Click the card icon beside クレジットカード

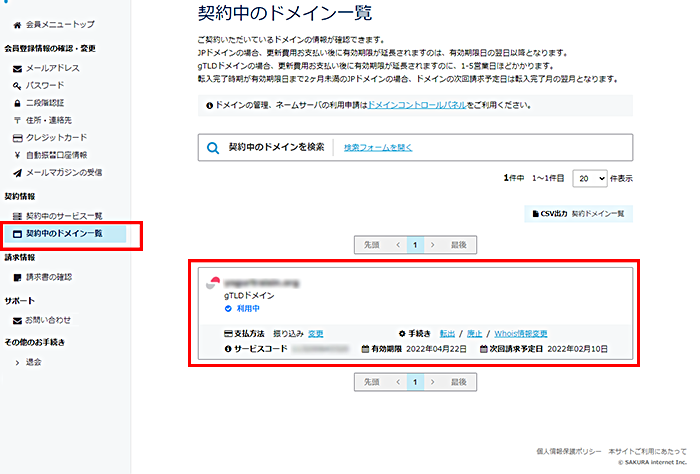17,138
